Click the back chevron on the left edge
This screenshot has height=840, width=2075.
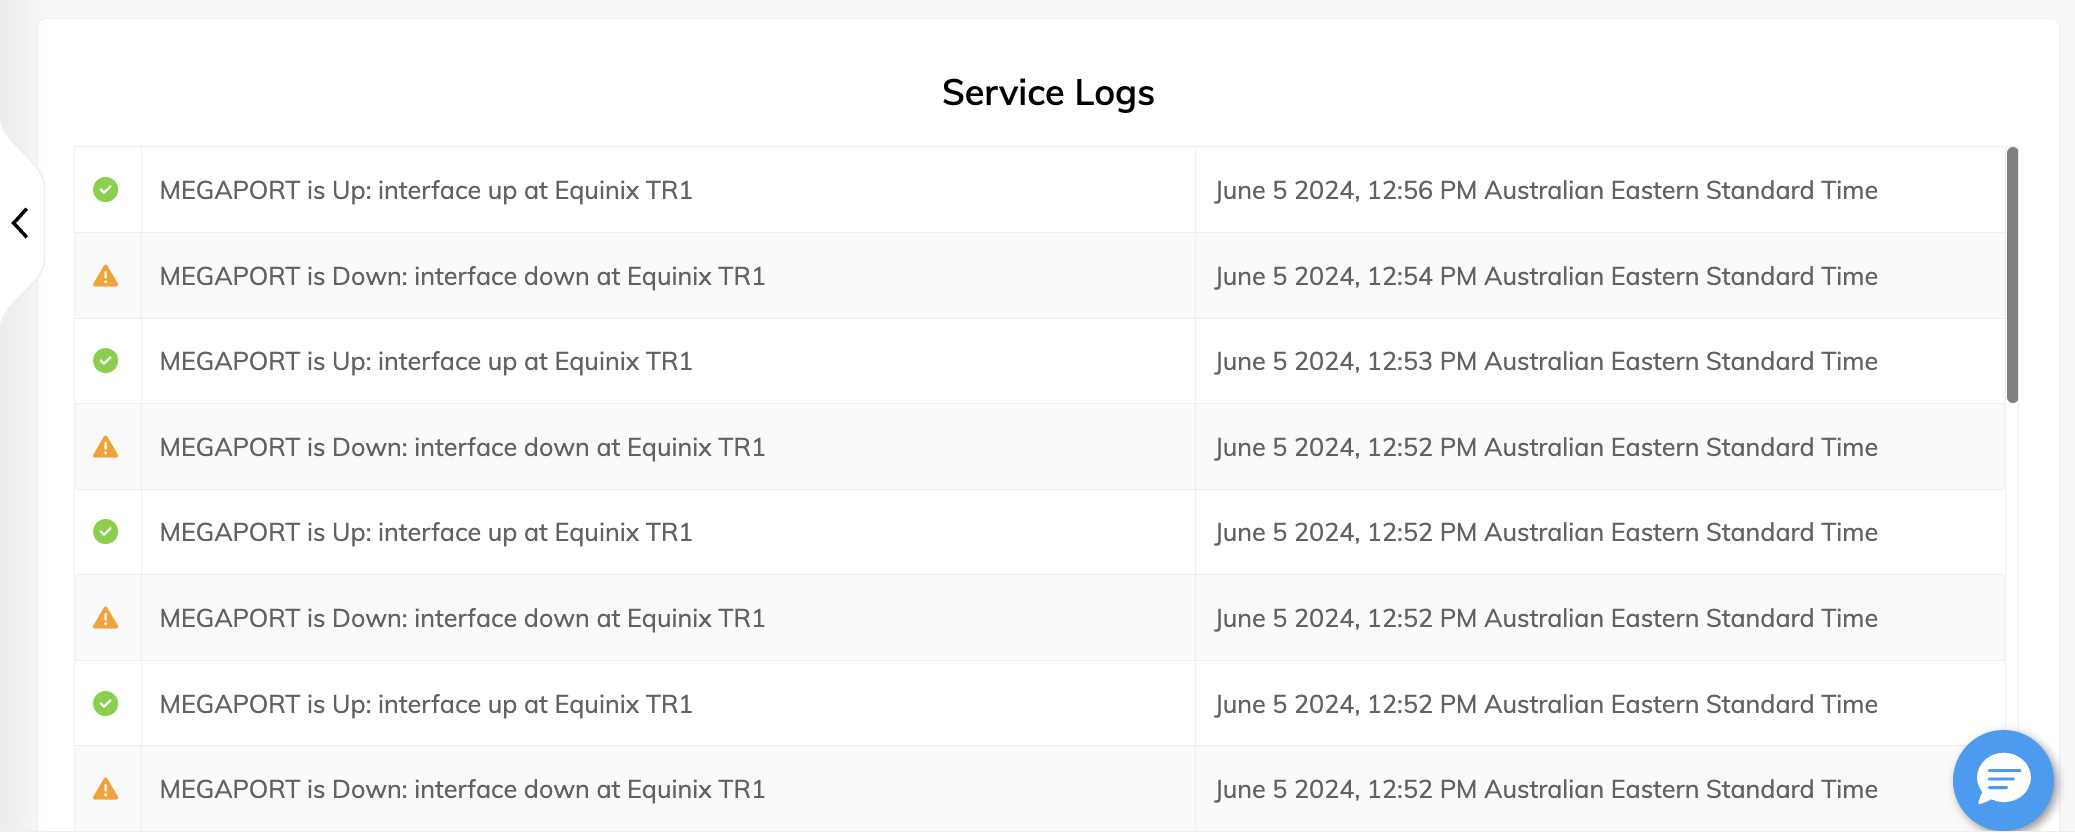point(20,223)
